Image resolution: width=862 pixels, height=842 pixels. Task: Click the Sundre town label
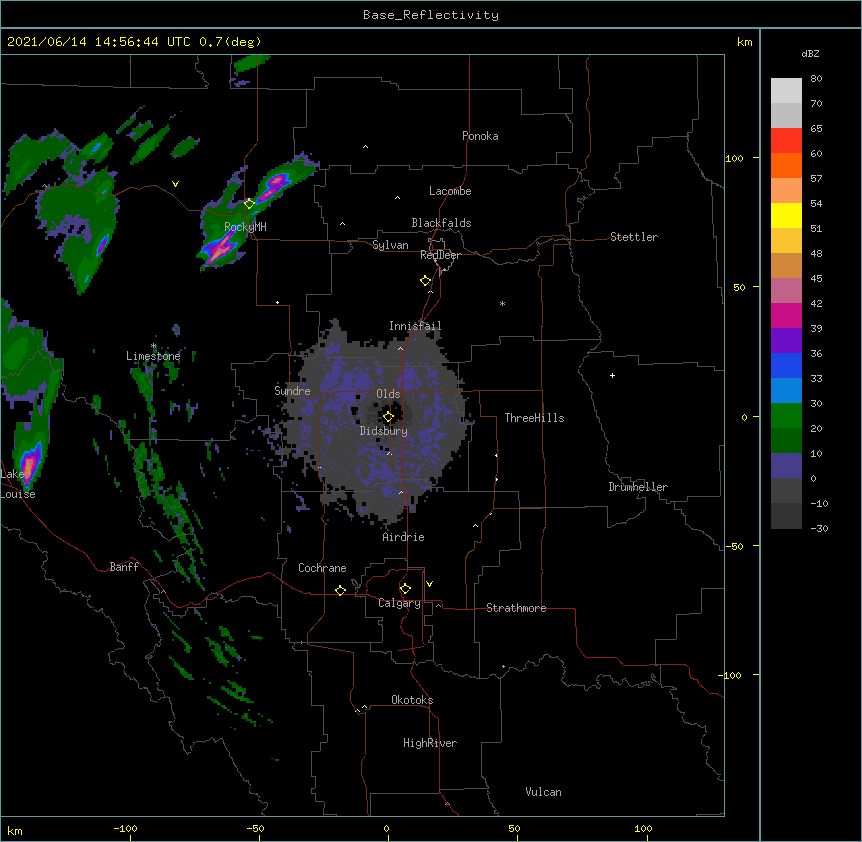coord(292,391)
